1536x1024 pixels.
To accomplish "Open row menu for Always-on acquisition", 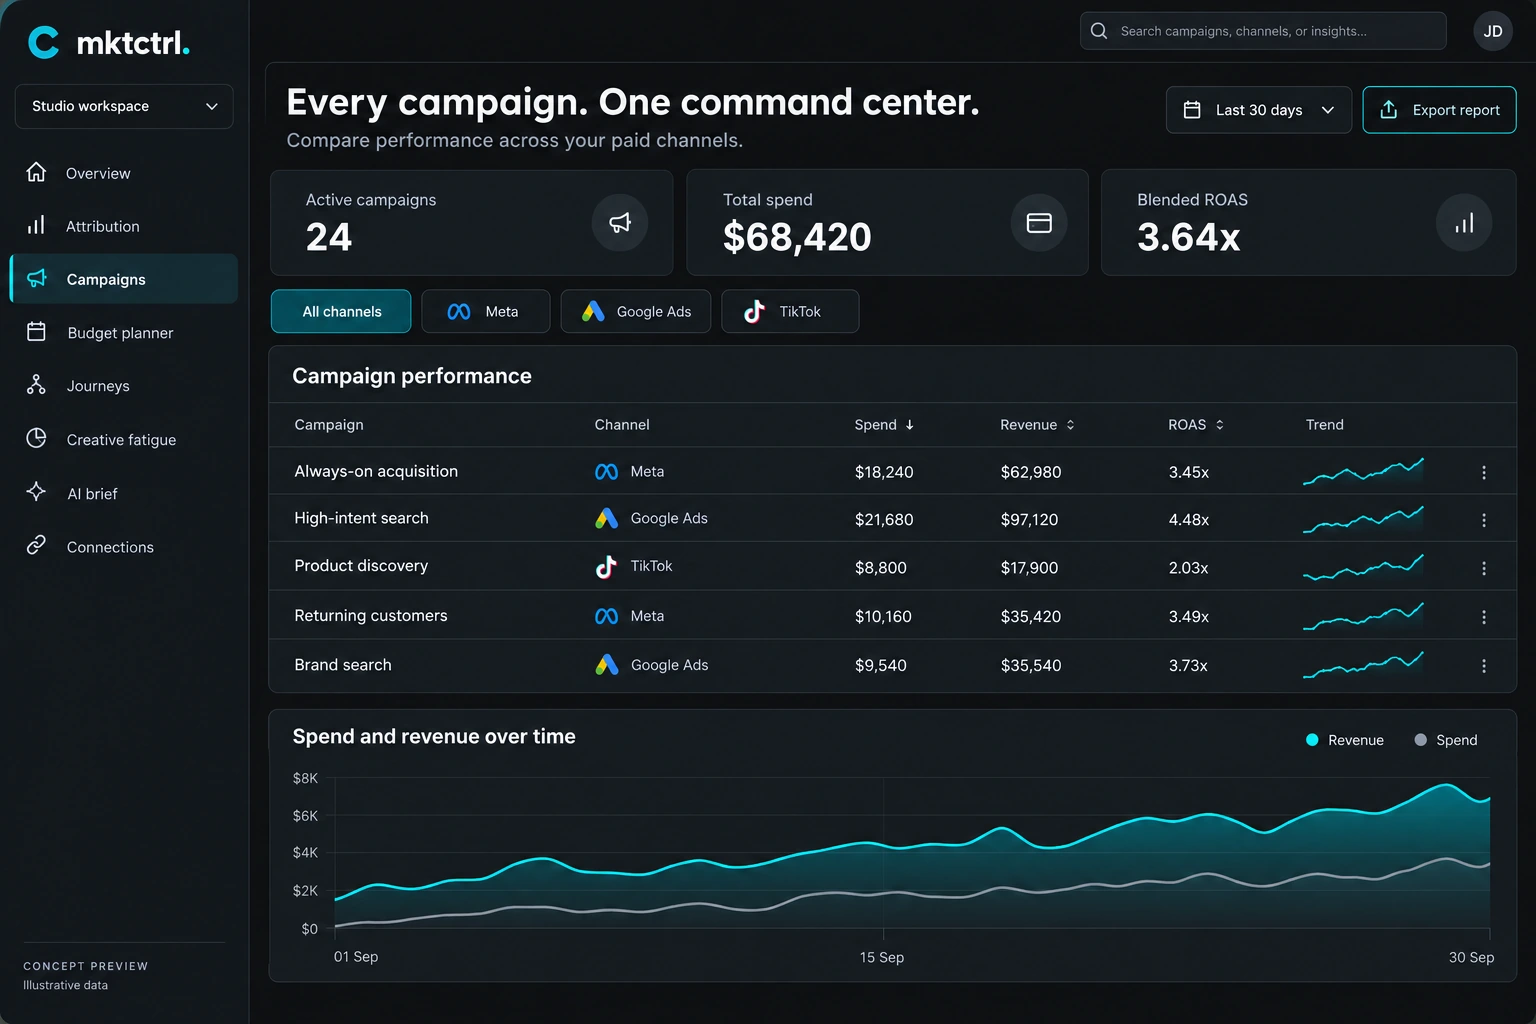I will tap(1484, 472).
